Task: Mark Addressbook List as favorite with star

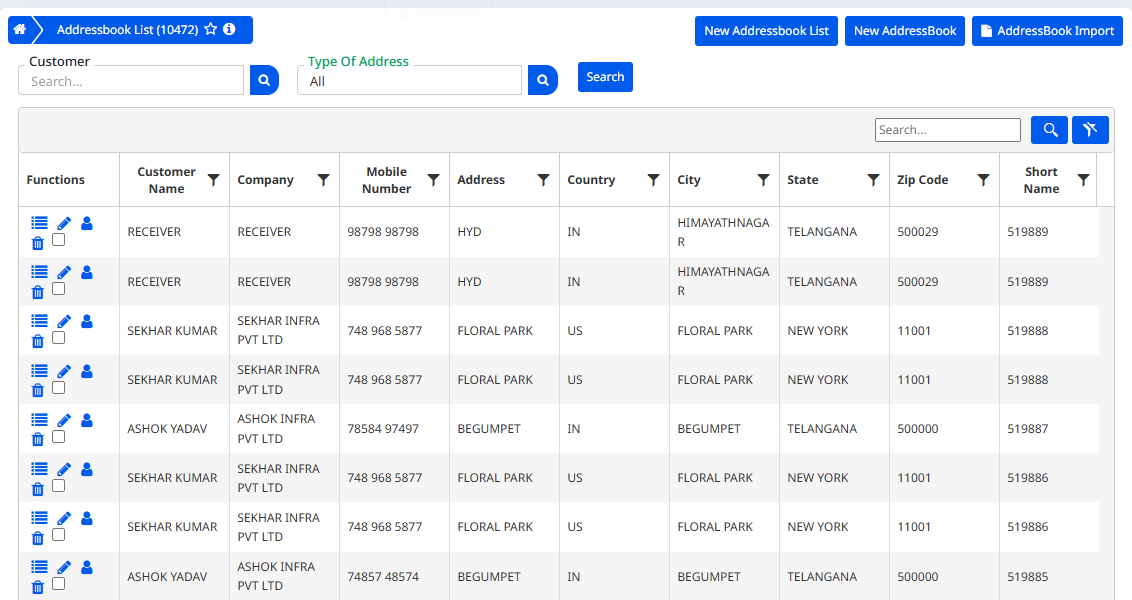Action: [211, 30]
